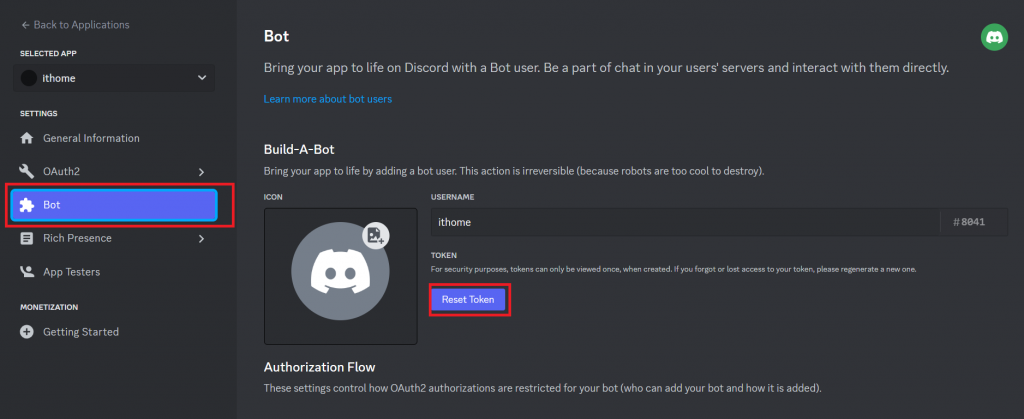
Task: Open Learn more about bot users link
Action: tap(327, 99)
